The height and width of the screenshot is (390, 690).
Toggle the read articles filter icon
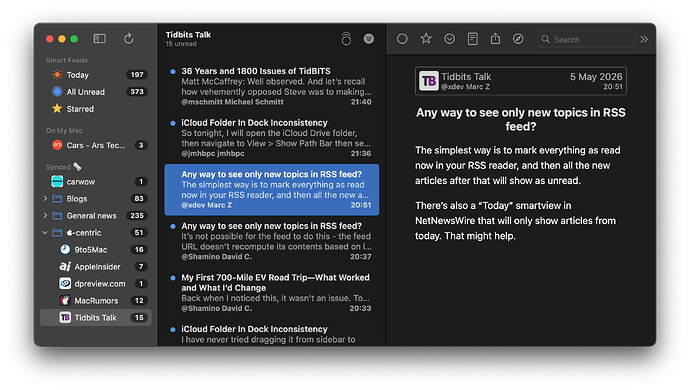pos(369,39)
